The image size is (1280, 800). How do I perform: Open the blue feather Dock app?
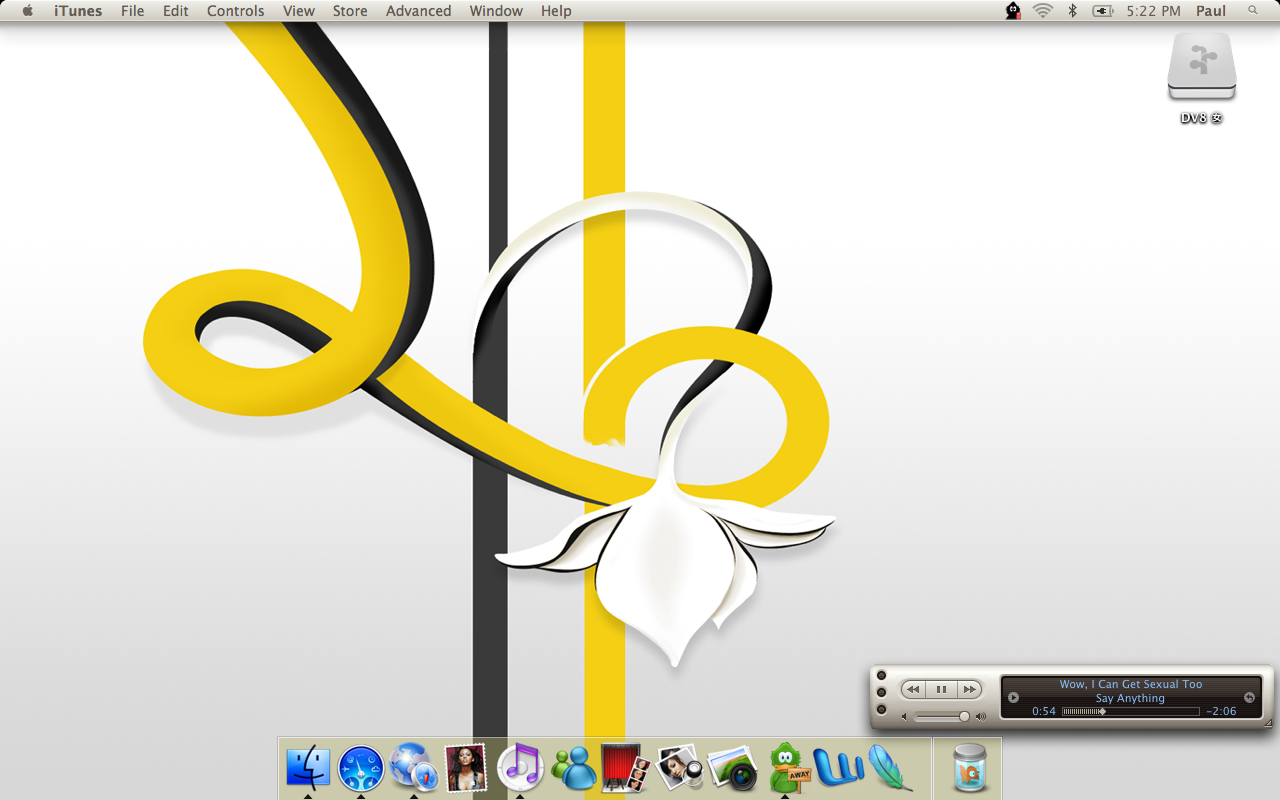890,768
